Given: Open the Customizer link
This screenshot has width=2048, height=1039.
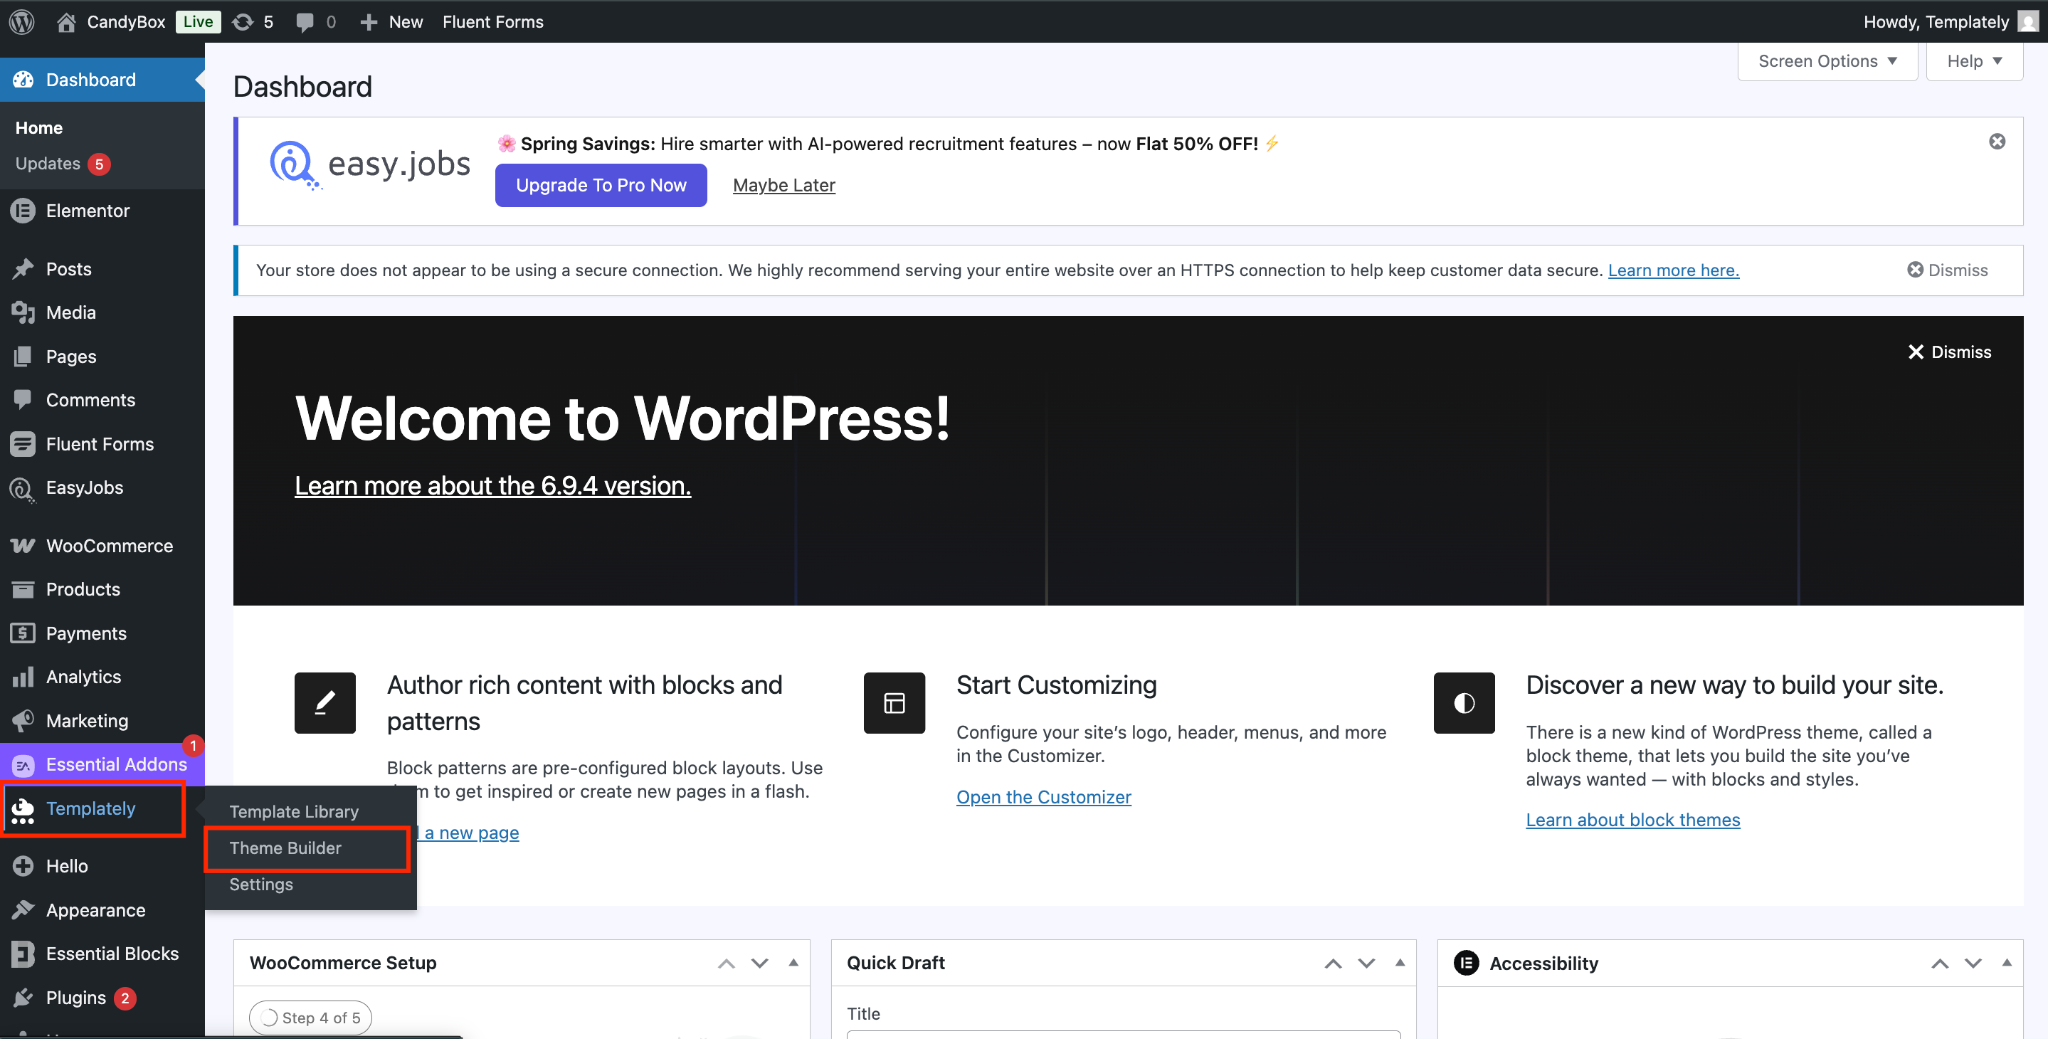Looking at the screenshot, I should [1044, 797].
